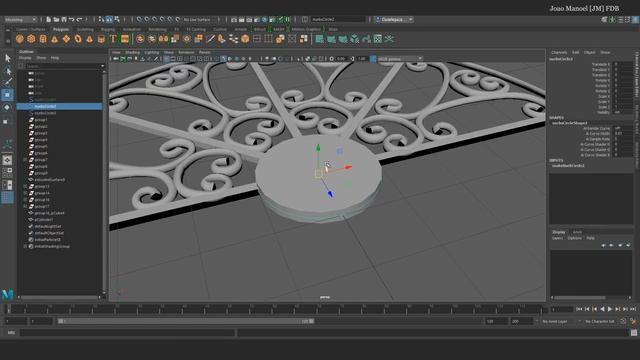640x360 pixels.
Task: Open the Outliner Help menu
Action: 55,58
